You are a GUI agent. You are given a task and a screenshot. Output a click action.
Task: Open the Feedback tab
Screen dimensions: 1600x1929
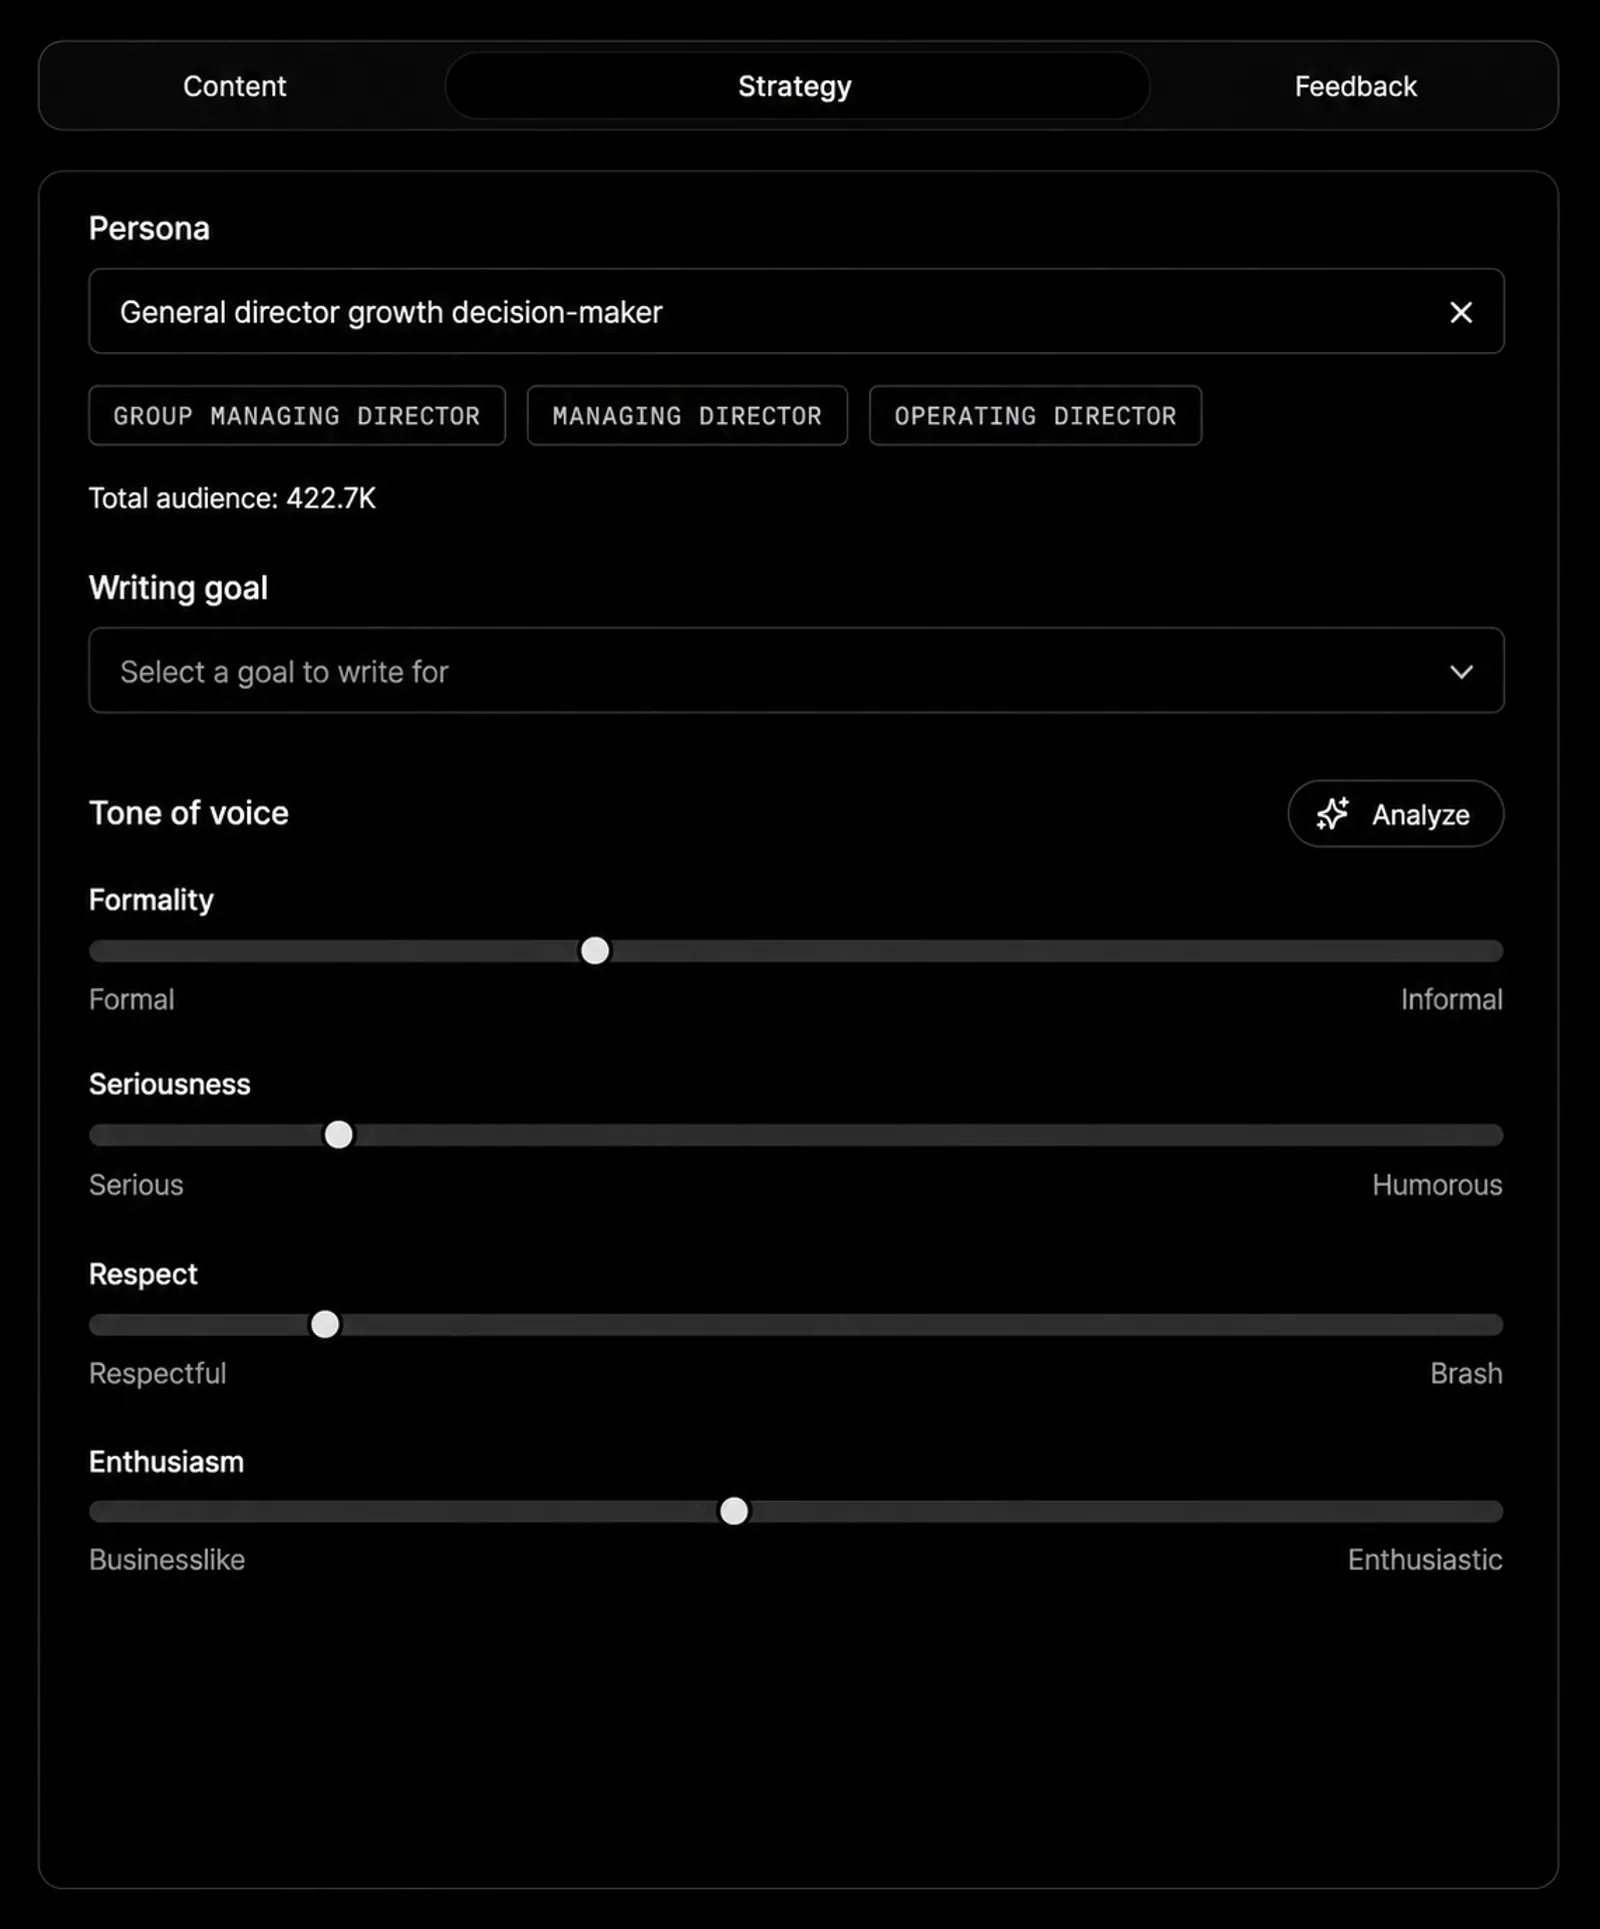[1355, 86]
